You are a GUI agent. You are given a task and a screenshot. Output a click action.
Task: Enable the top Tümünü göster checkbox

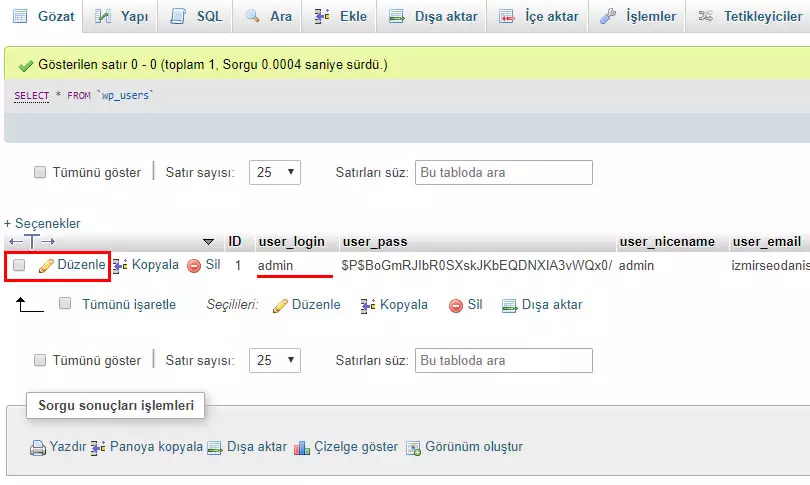pyautogui.click(x=40, y=172)
